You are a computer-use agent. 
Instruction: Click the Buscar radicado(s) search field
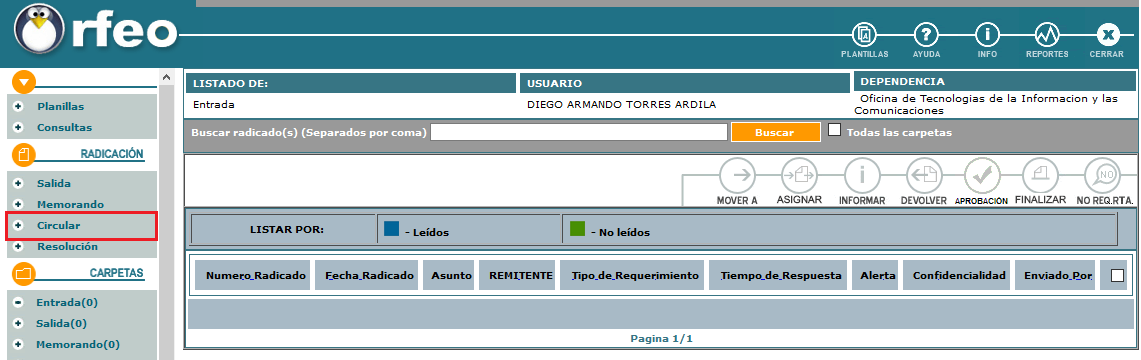tap(579, 132)
